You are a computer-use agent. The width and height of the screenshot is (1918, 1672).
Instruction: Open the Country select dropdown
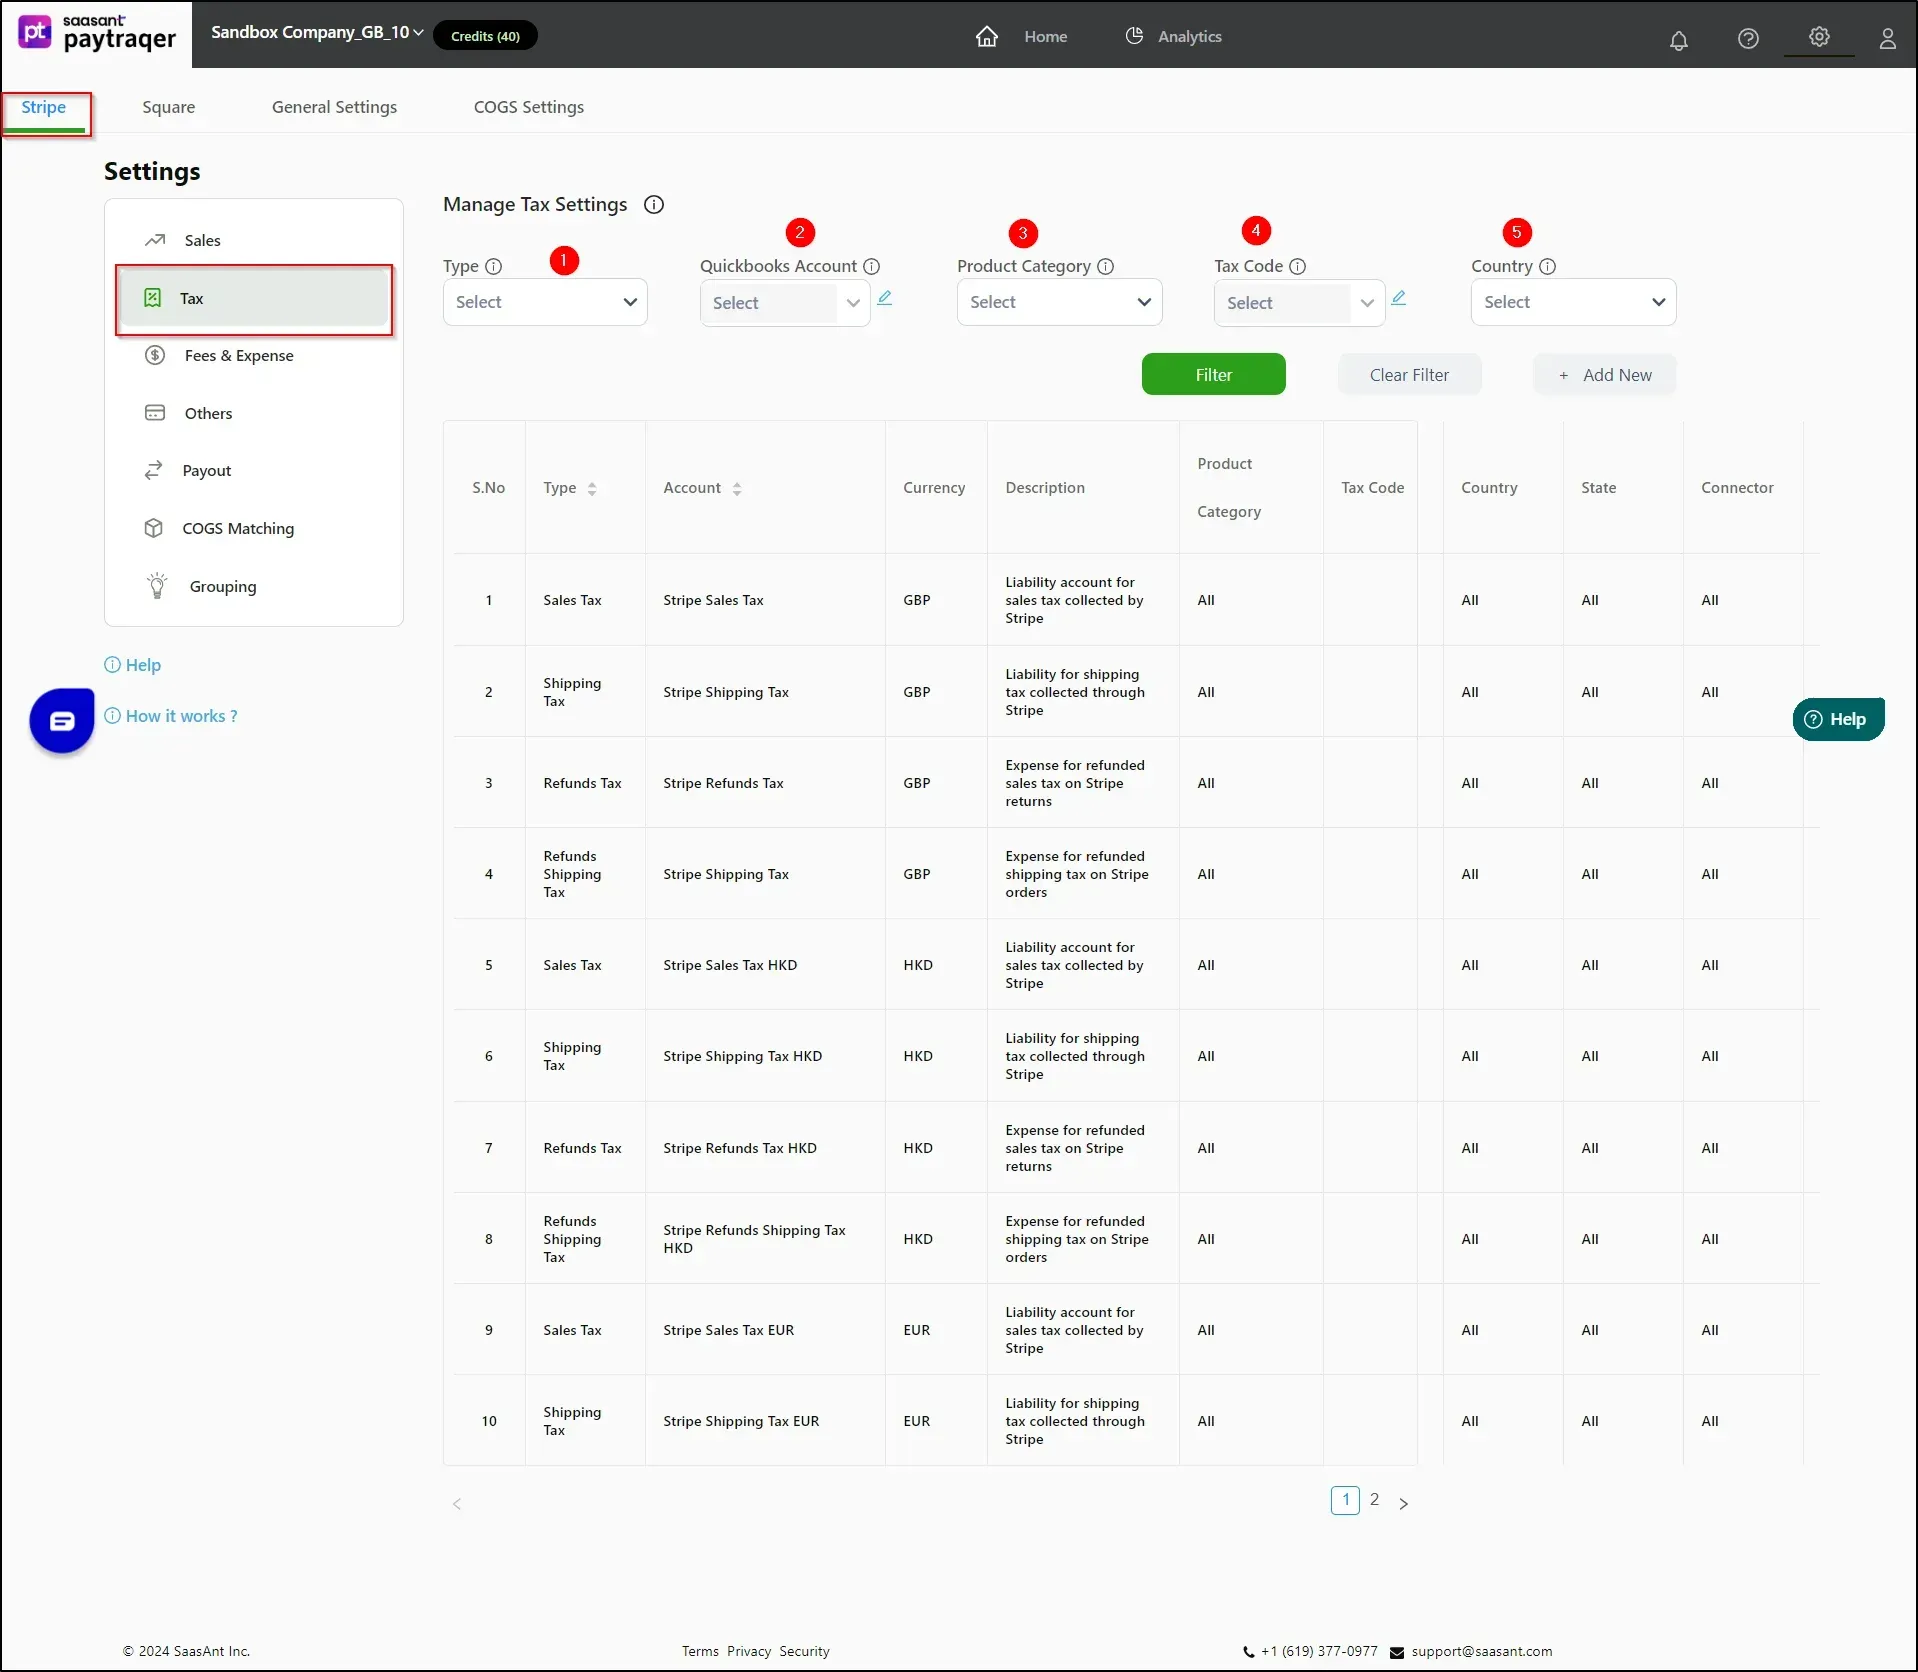tap(1573, 302)
